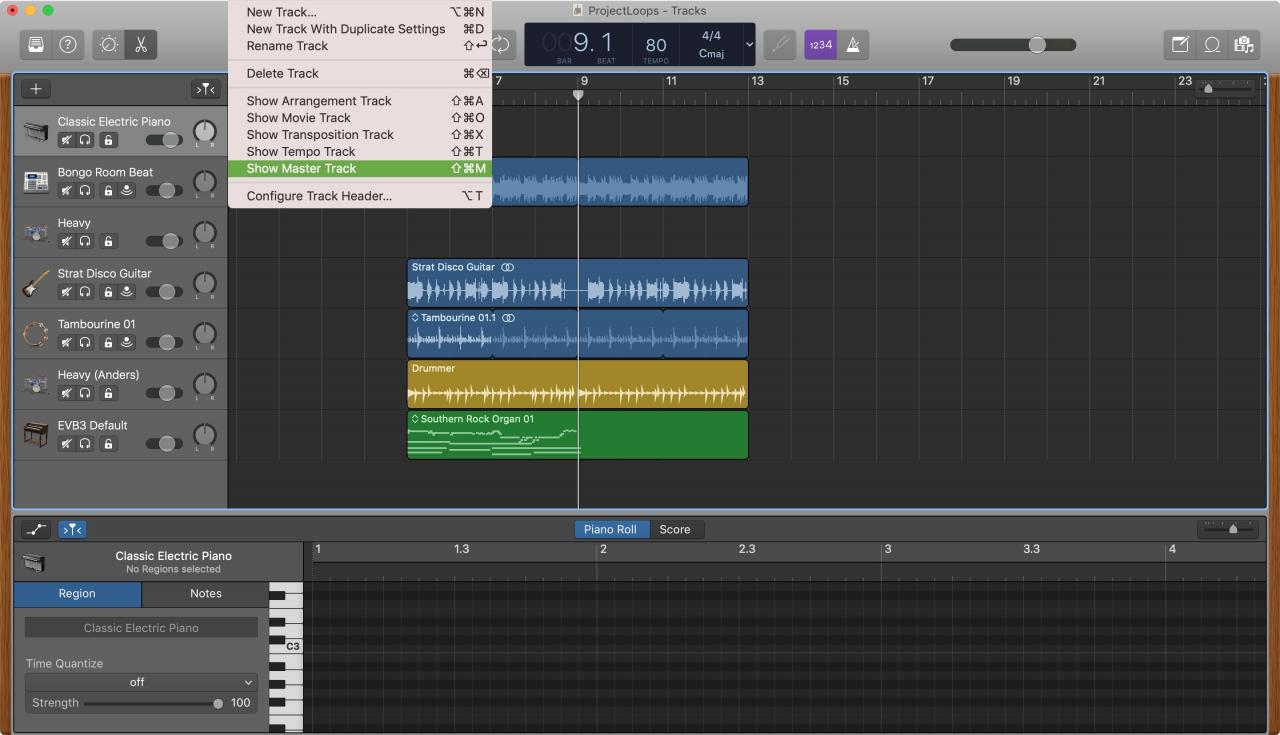
Task: Open the Notes inspector tab
Action: 206,593
